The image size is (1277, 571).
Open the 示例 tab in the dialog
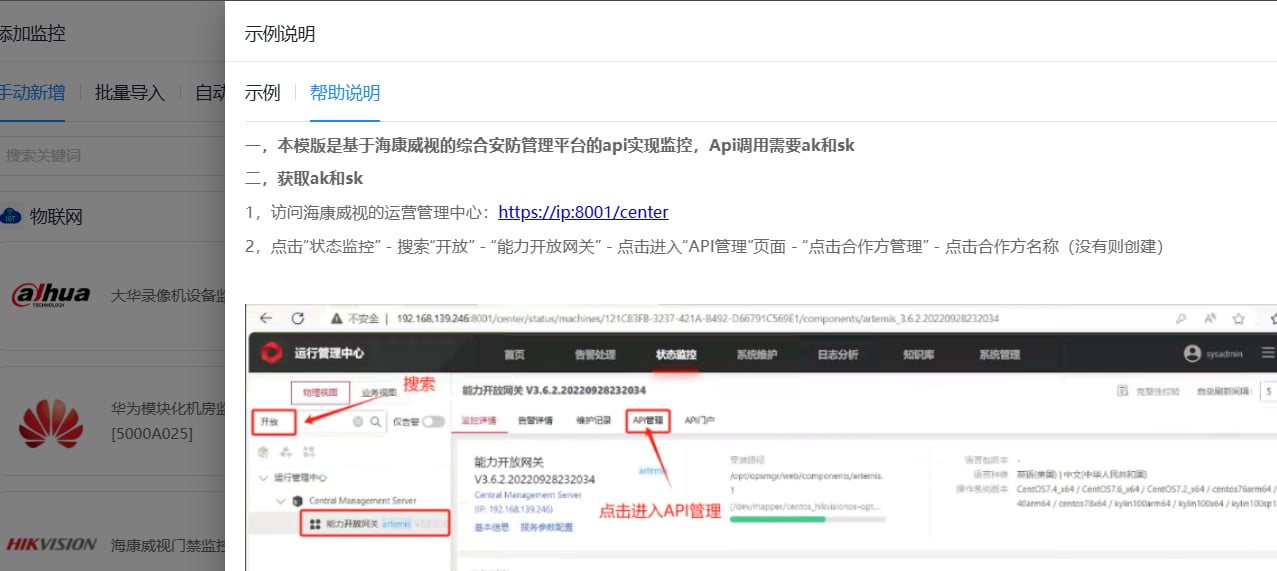tap(262, 93)
